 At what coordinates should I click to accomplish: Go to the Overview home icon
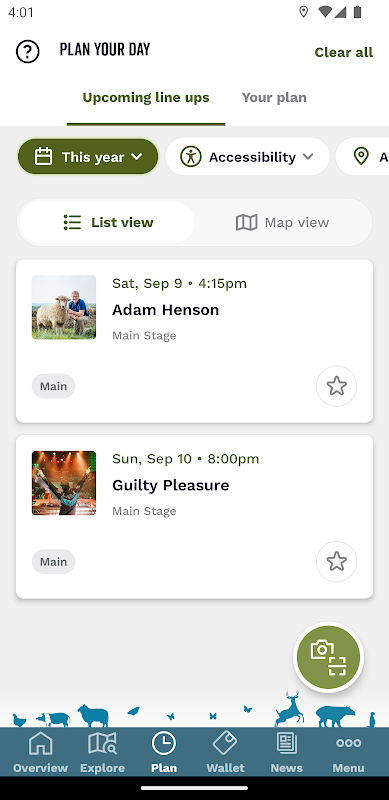pyautogui.click(x=40, y=743)
